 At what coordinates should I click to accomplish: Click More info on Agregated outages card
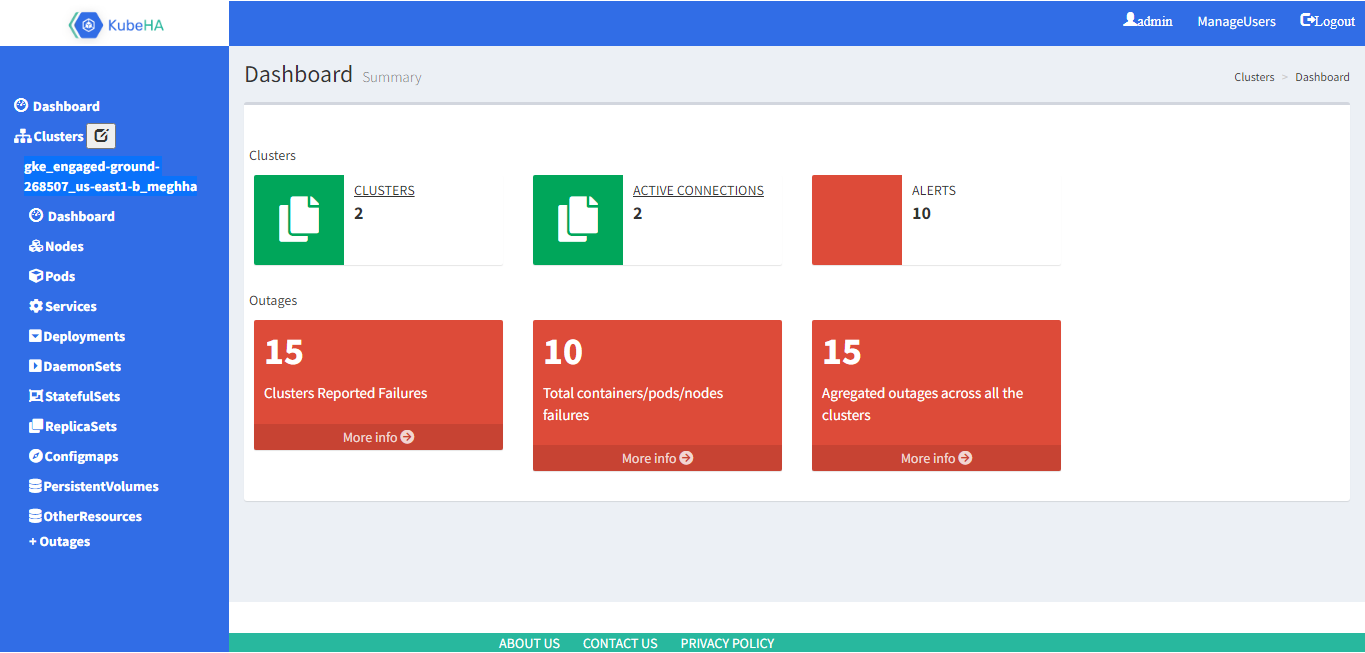936,458
